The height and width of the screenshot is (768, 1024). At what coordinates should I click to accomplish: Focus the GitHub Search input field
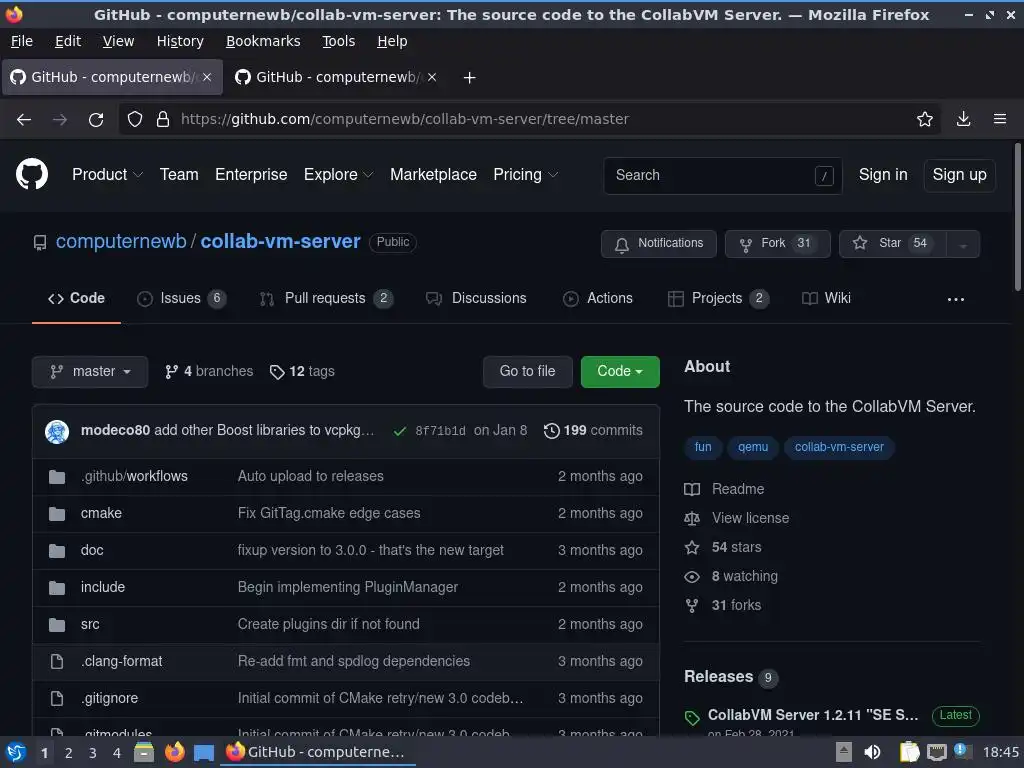(x=722, y=175)
